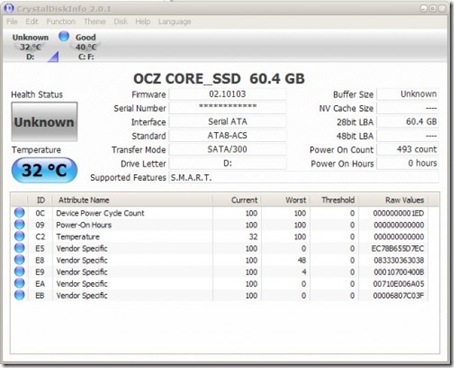The width and height of the screenshot is (454, 368).
Task: Click the Raw Values column header
Action: tap(393, 200)
